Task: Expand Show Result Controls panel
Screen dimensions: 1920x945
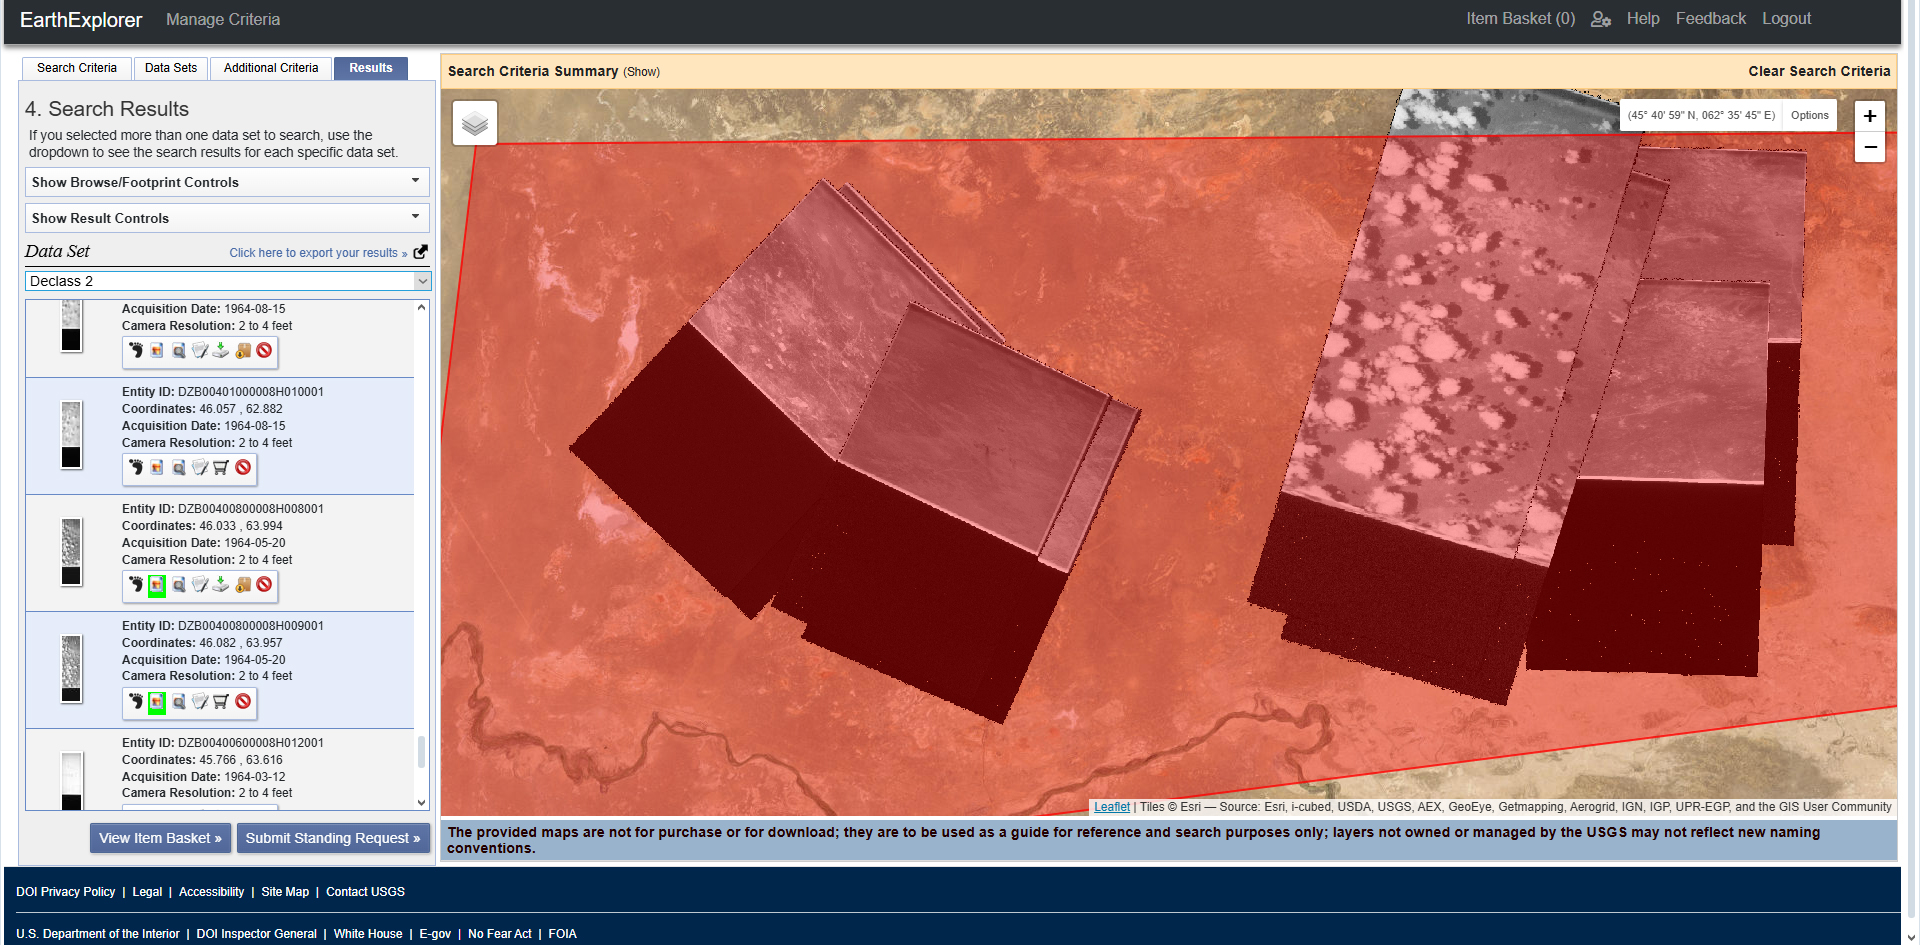Action: (227, 218)
